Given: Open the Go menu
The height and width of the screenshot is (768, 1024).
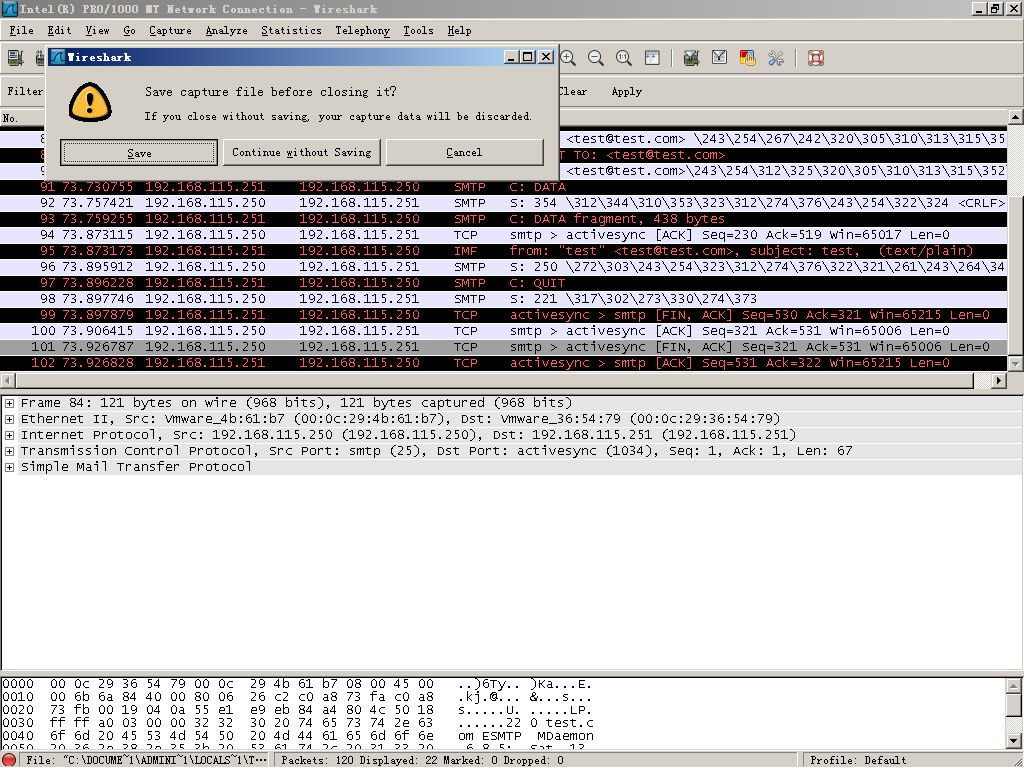Looking at the screenshot, I should coord(129,30).
